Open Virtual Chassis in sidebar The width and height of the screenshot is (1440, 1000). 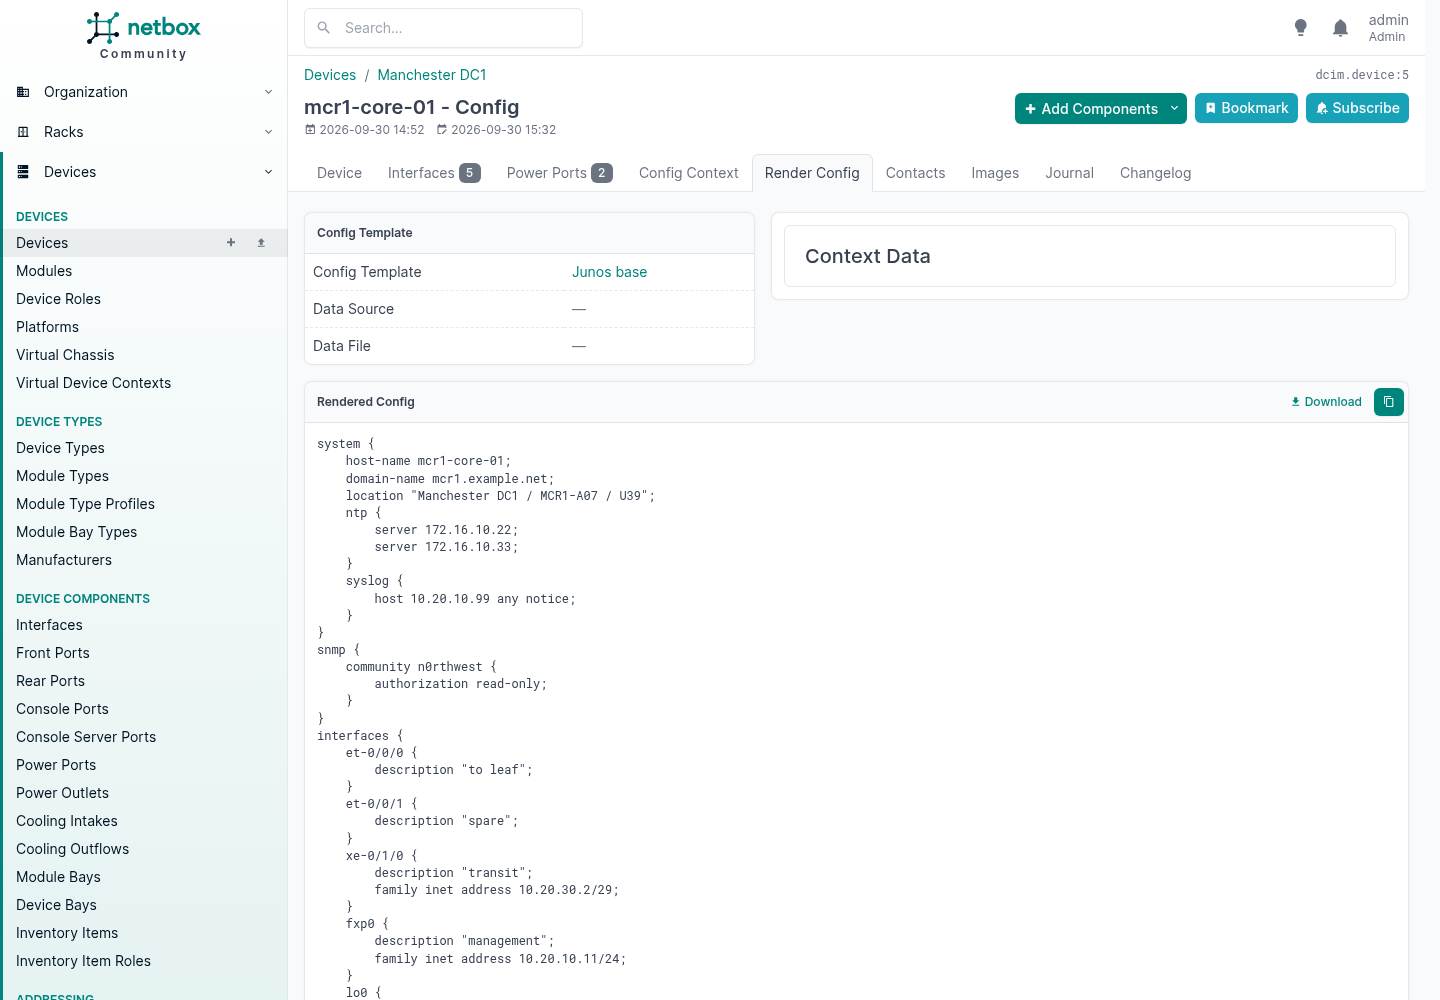(65, 355)
